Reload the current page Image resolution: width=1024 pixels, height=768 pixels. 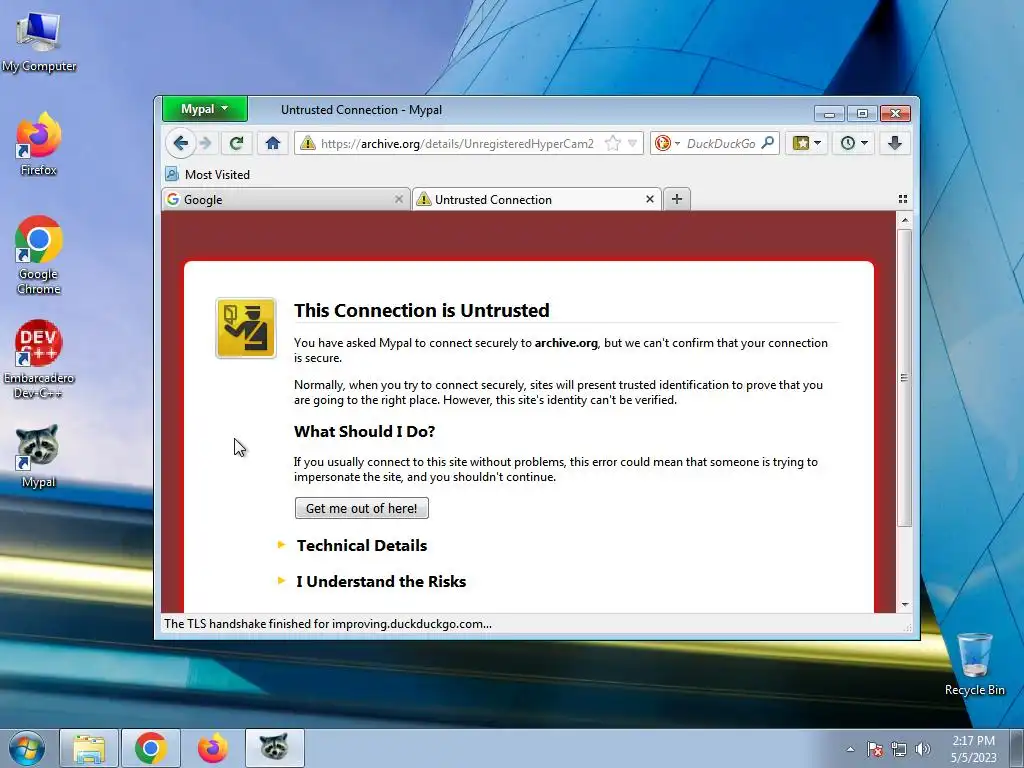pos(236,143)
